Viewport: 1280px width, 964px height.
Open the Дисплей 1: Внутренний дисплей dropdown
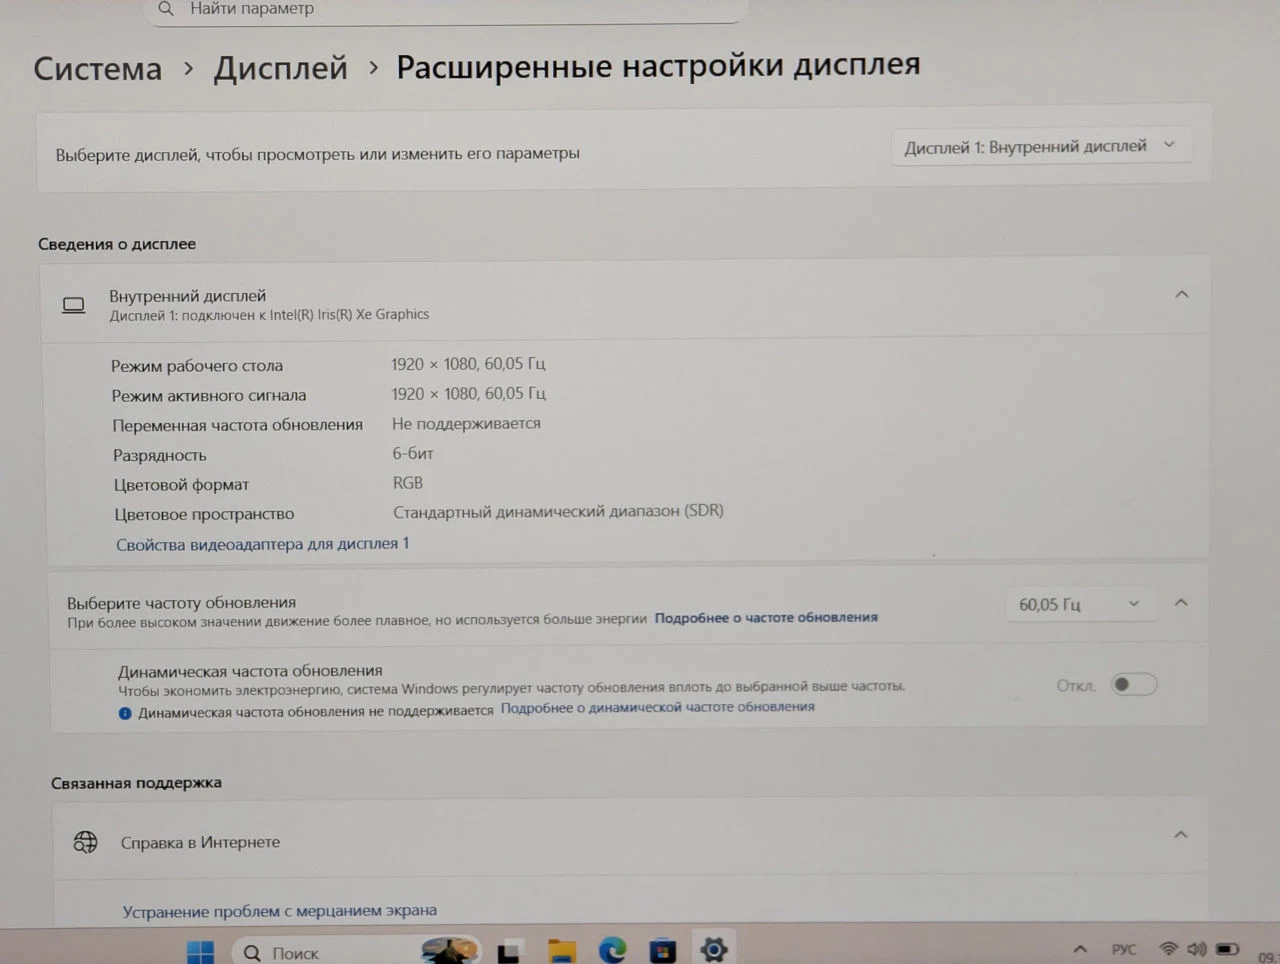(1041, 146)
